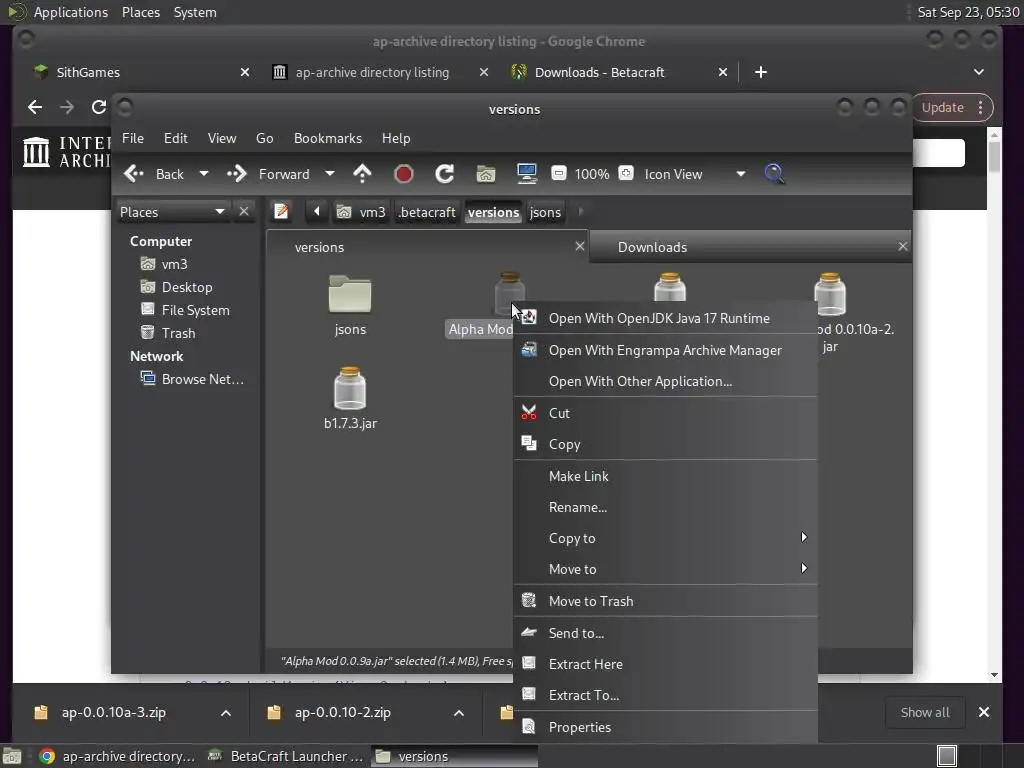The height and width of the screenshot is (768, 1024).
Task: Choose Extract To in context menu
Action: point(665,696)
